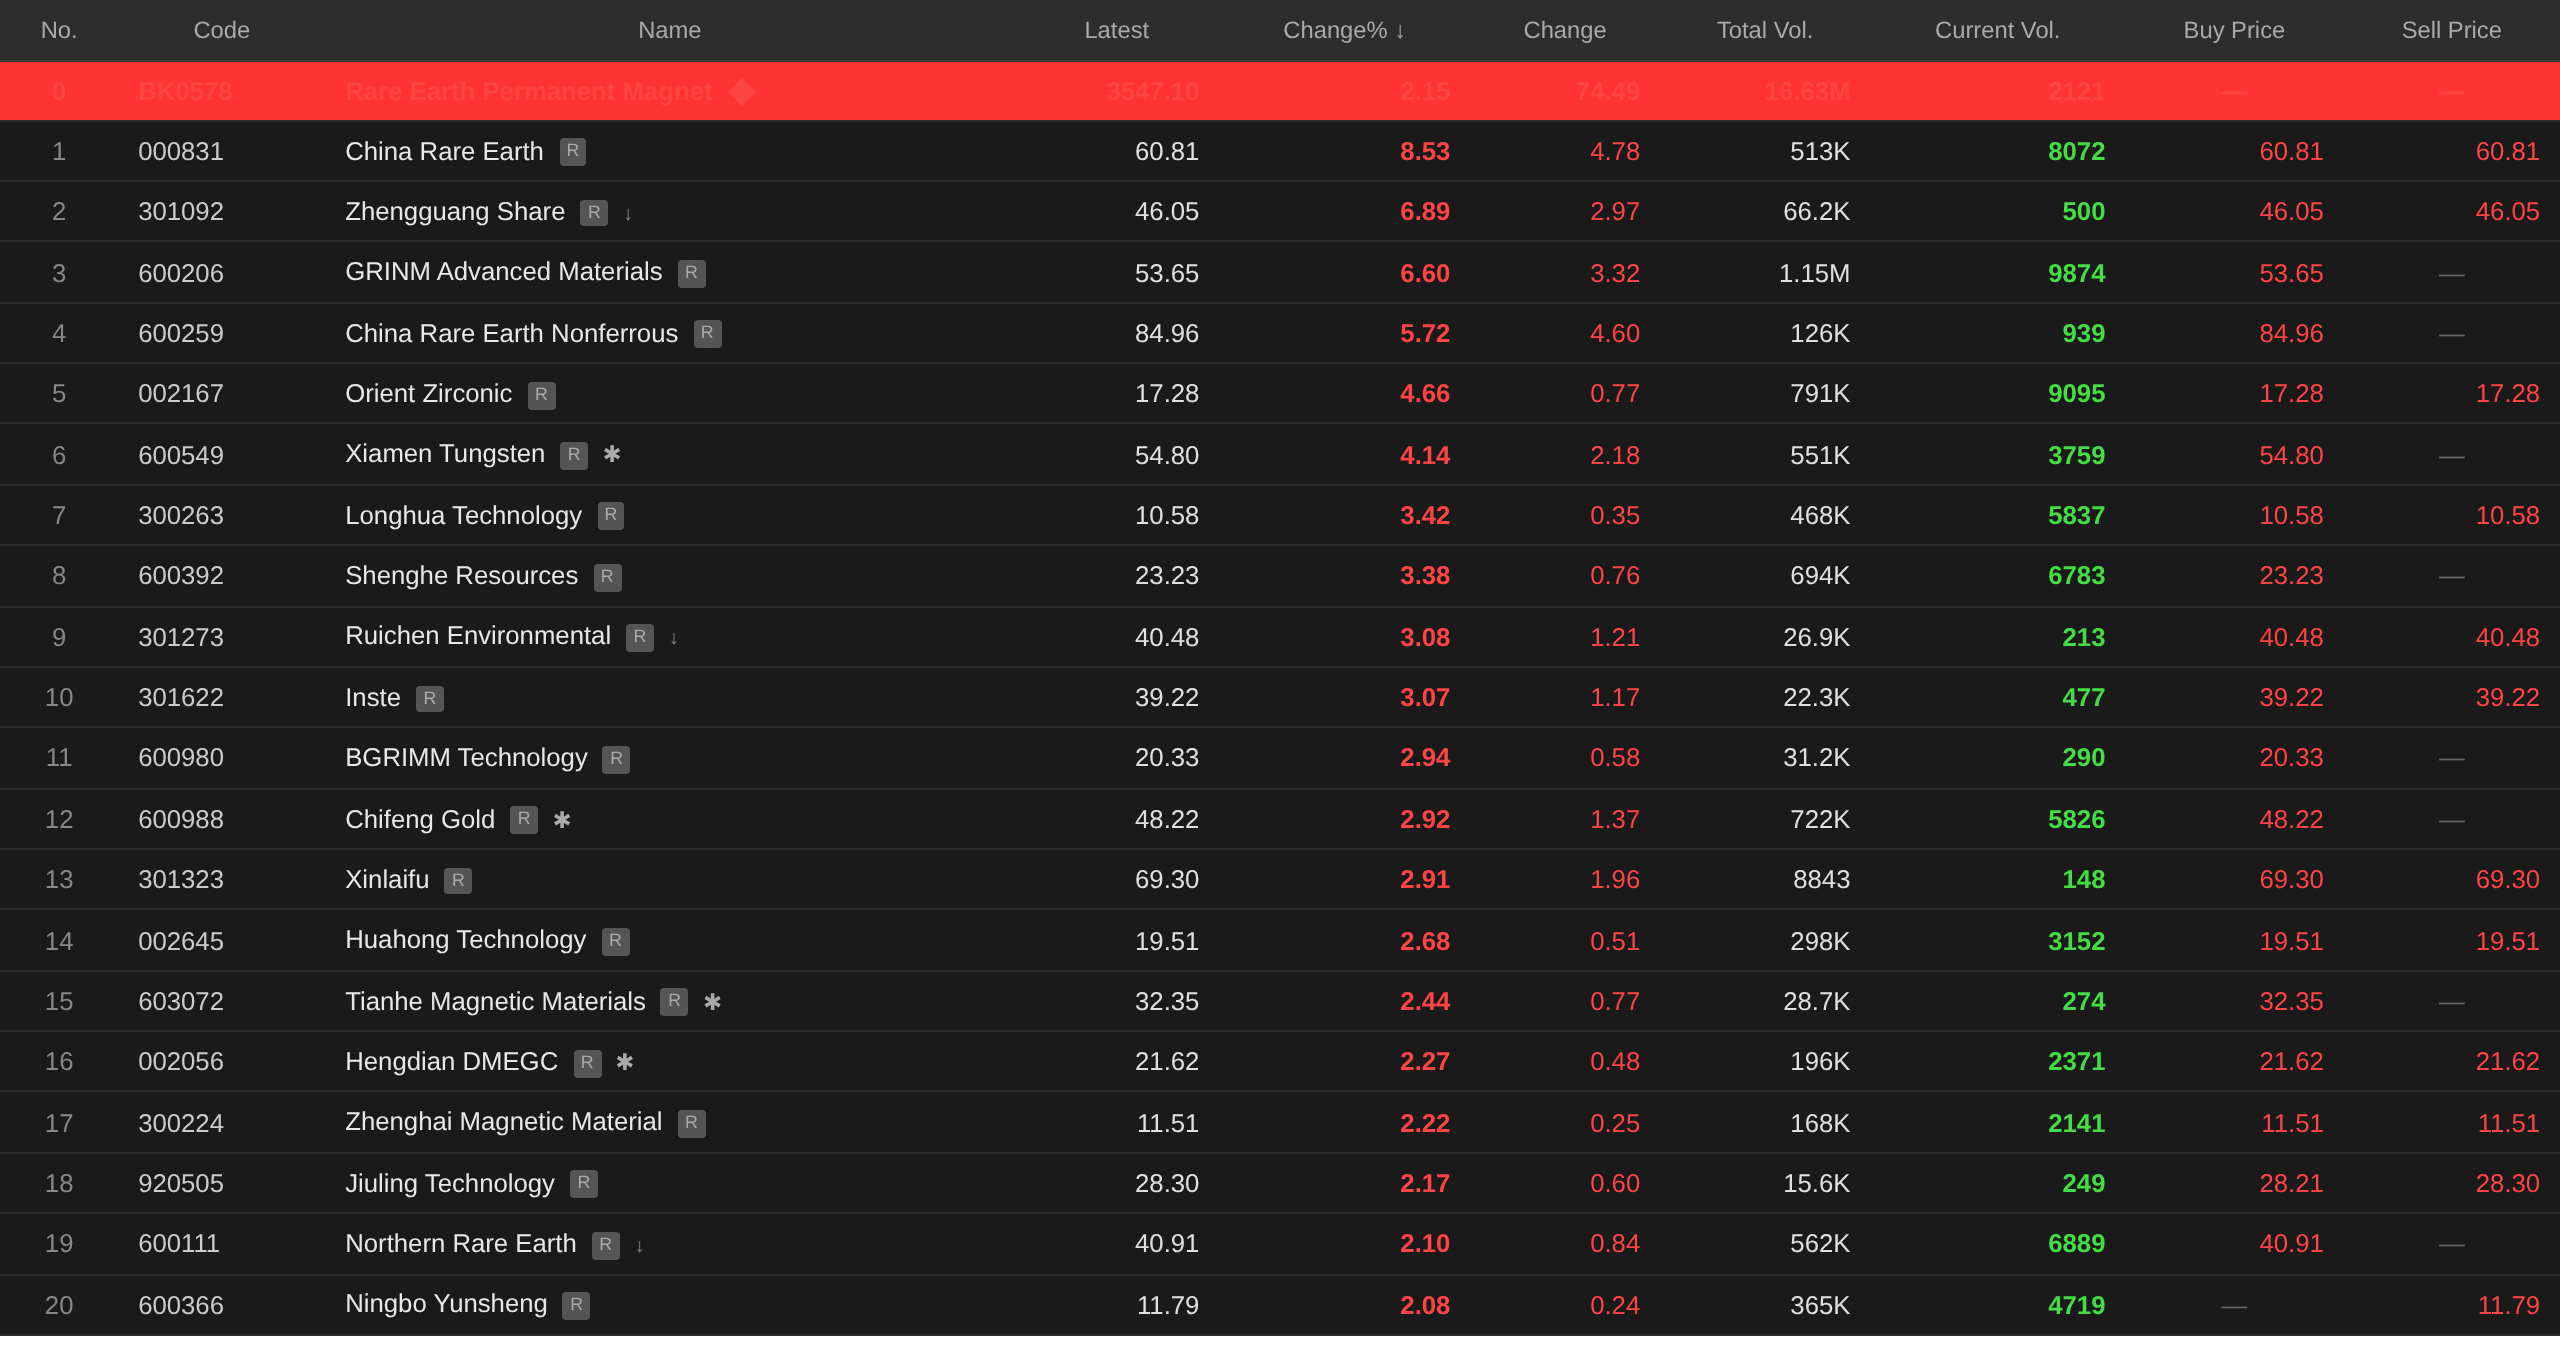Open the China Rare Earth stock name
The height and width of the screenshot is (1348, 2560).
(444, 152)
